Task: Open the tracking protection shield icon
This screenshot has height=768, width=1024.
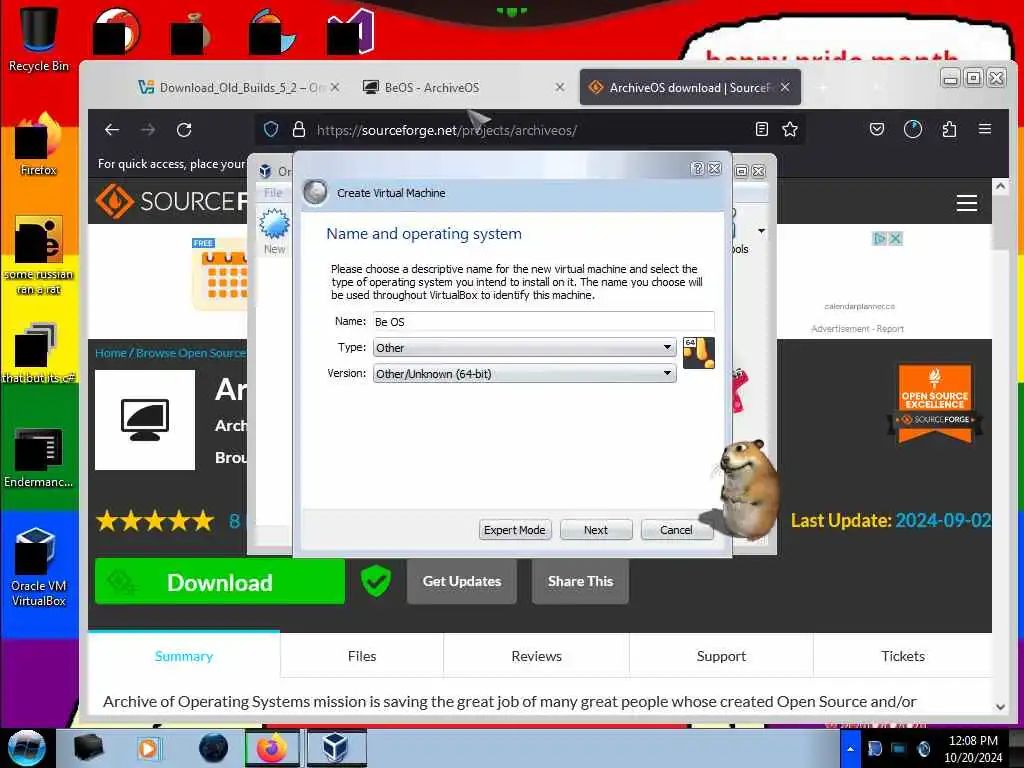Action: point(271,129)
